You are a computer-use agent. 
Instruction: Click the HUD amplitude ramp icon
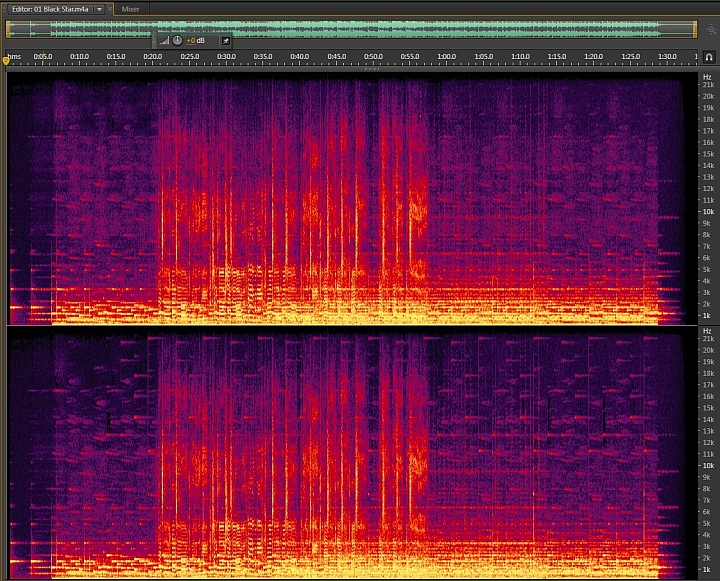(164, 41)
